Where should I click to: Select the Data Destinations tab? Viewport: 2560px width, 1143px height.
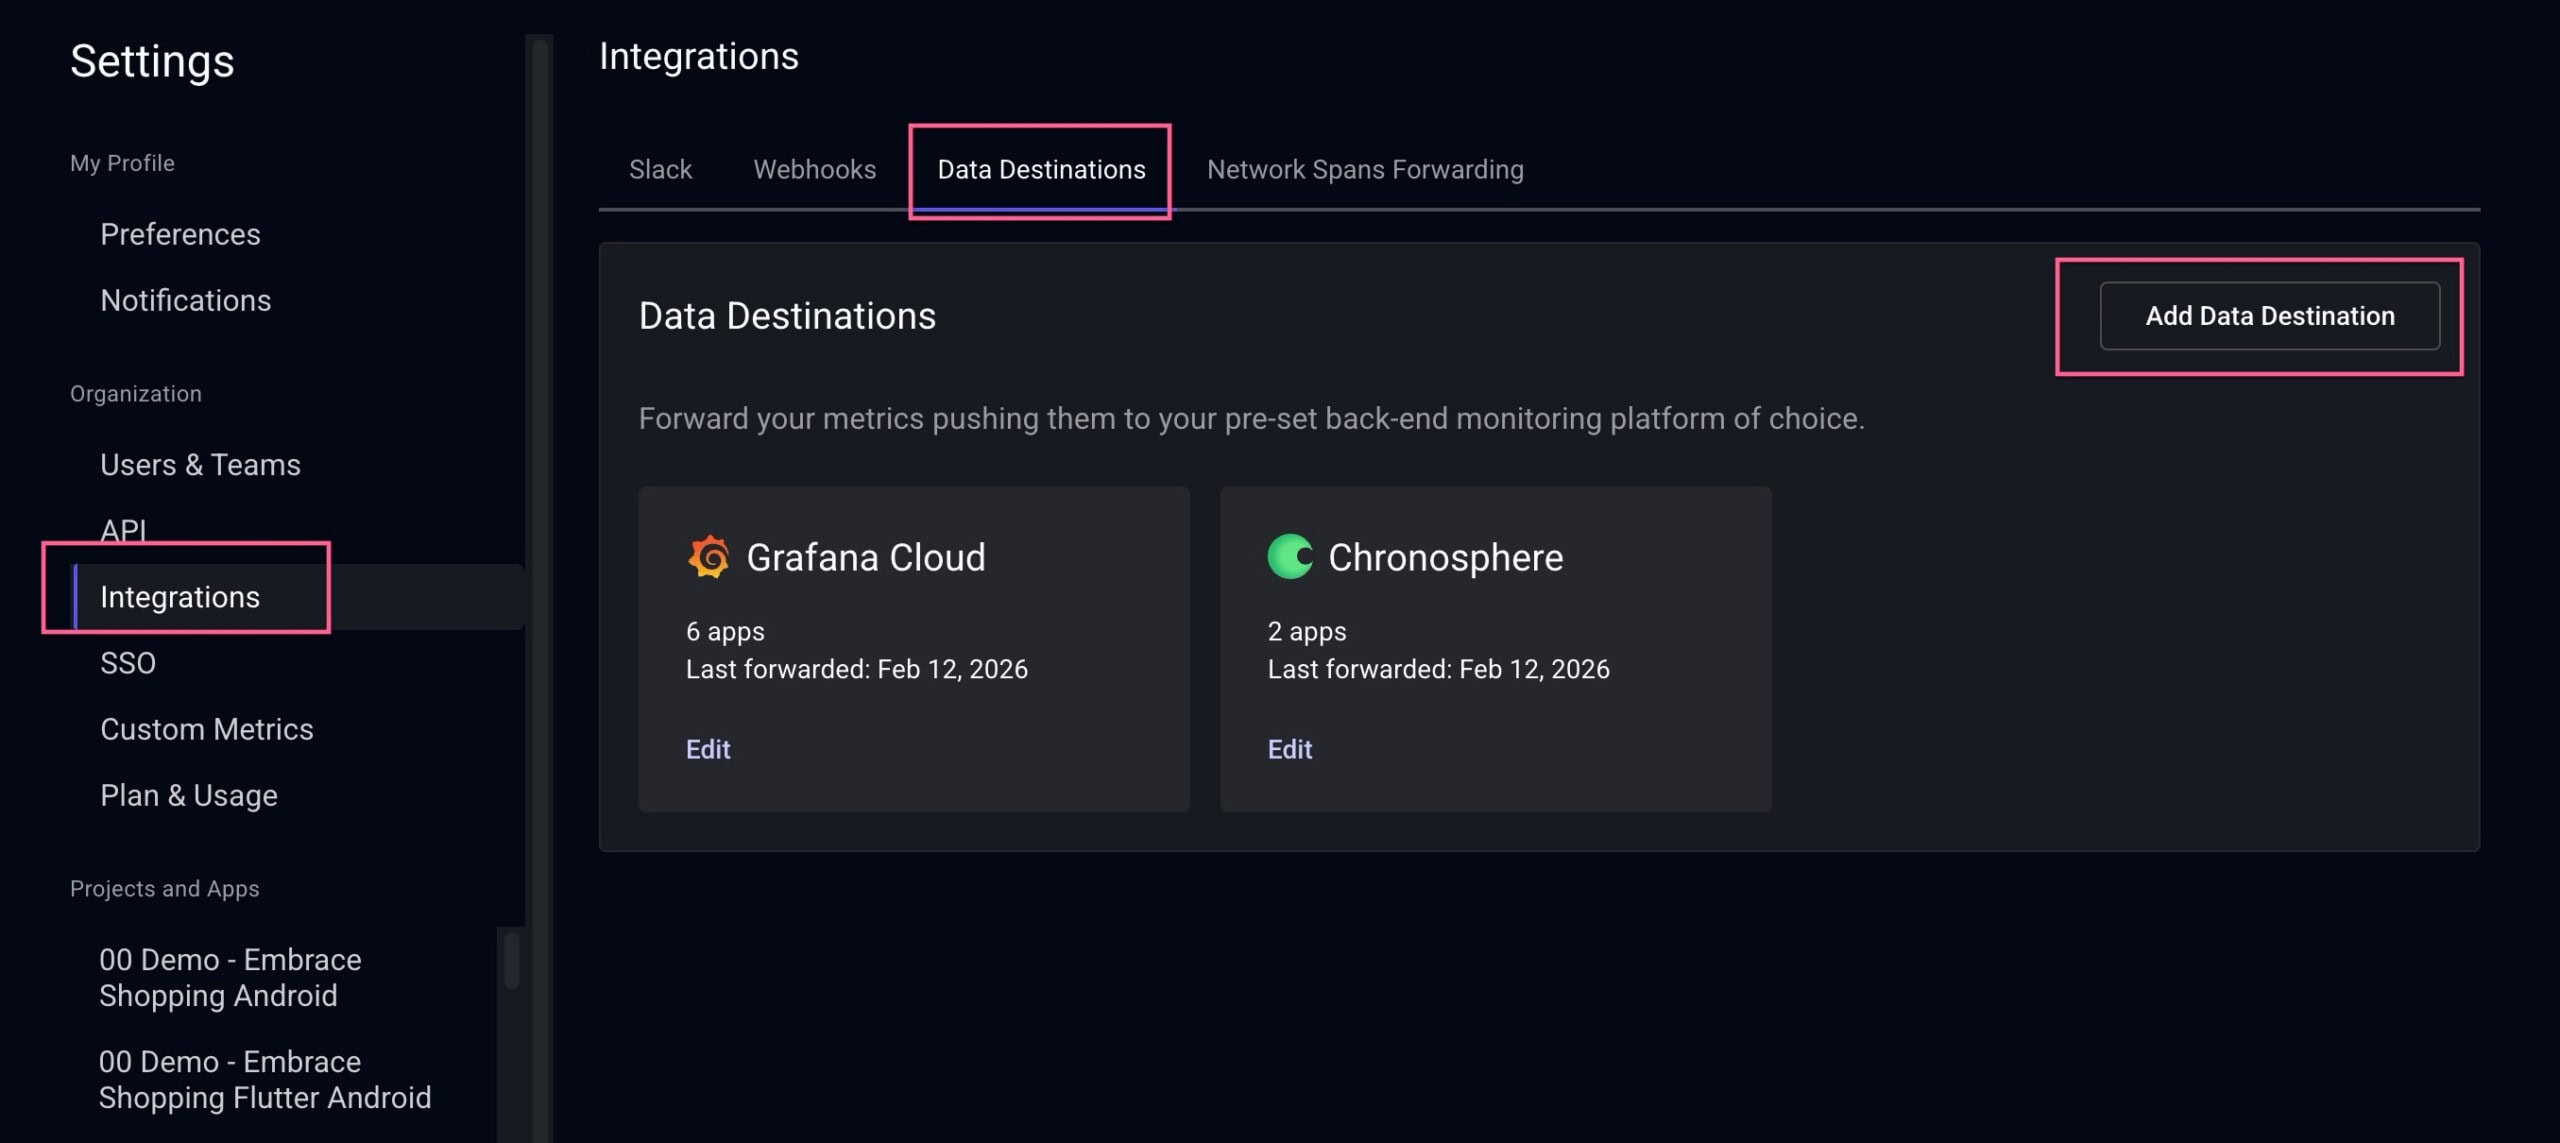click(1041, 169)
